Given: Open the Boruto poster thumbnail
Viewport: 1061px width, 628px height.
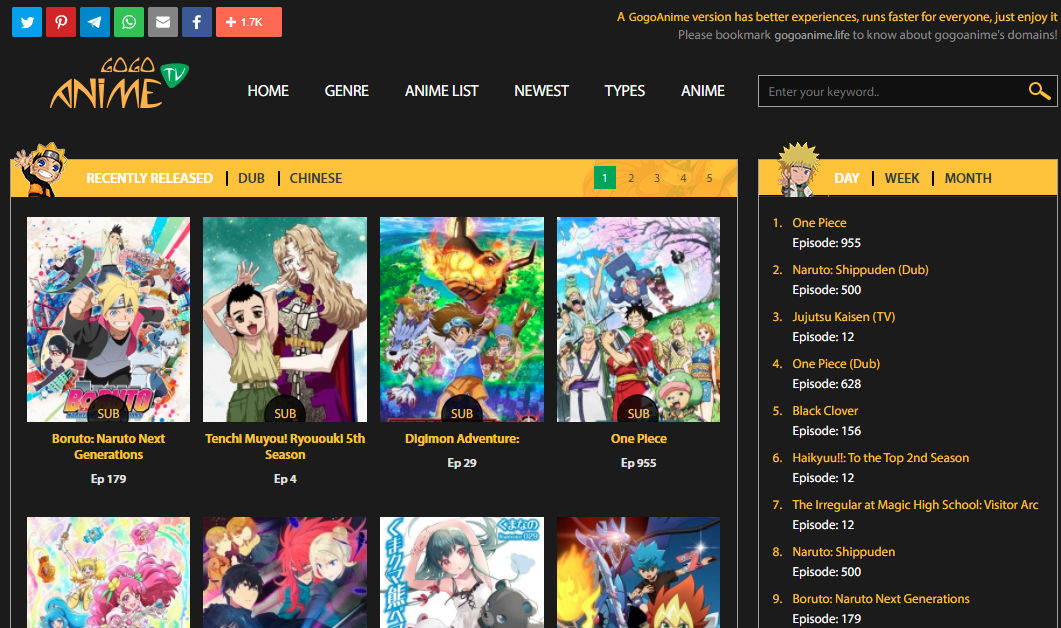Looking at the screenshot, I should click(x=108, y=319).
